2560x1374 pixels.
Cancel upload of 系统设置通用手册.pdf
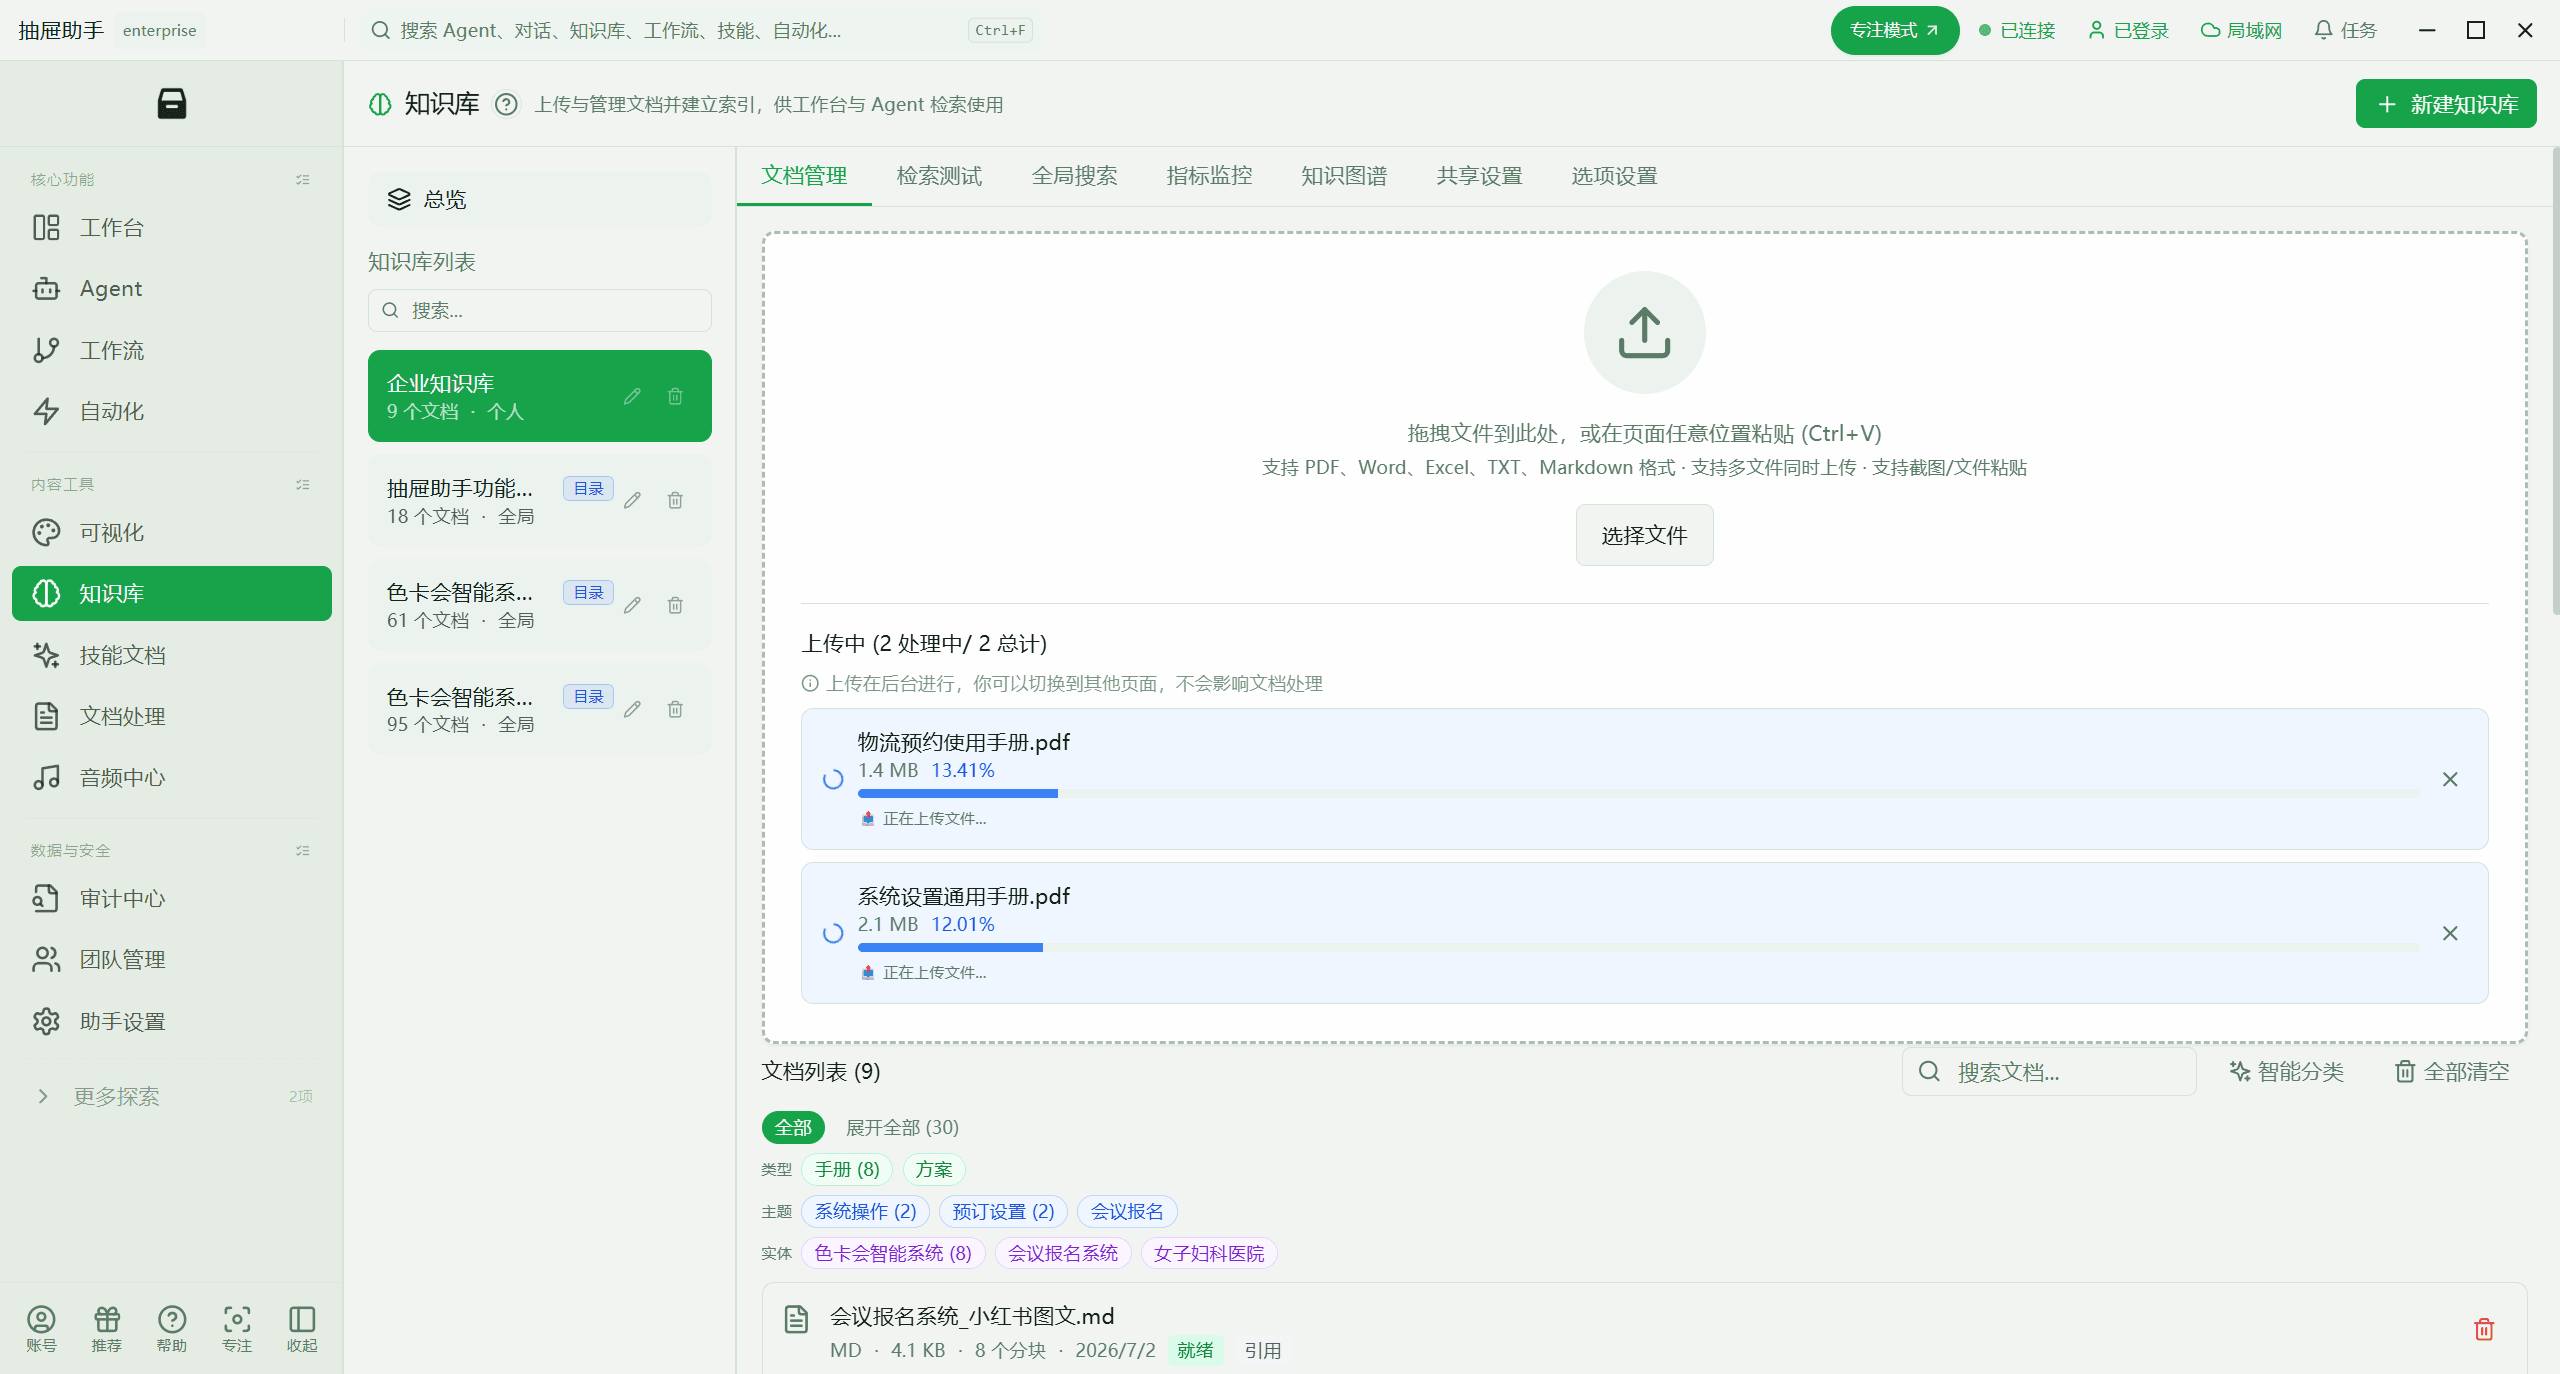(x=2450, y=933)
